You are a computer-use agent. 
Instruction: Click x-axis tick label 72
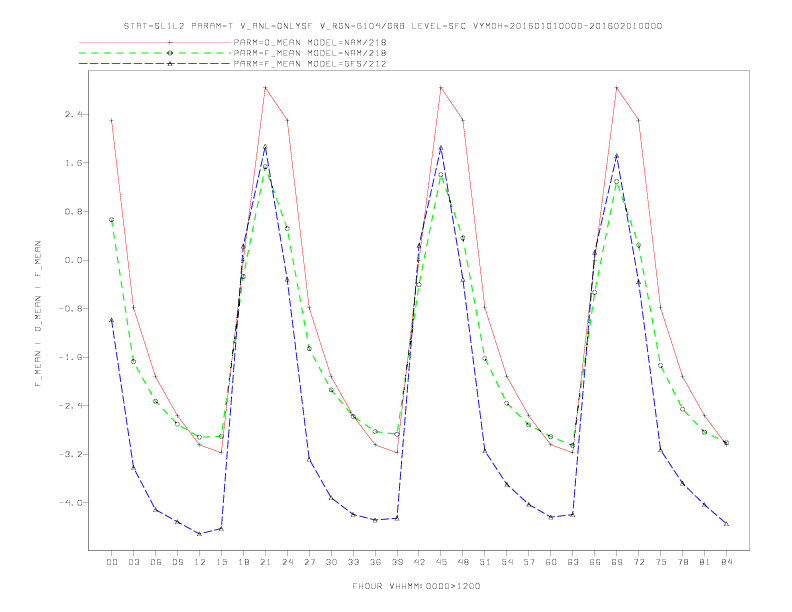pos(638,562)
